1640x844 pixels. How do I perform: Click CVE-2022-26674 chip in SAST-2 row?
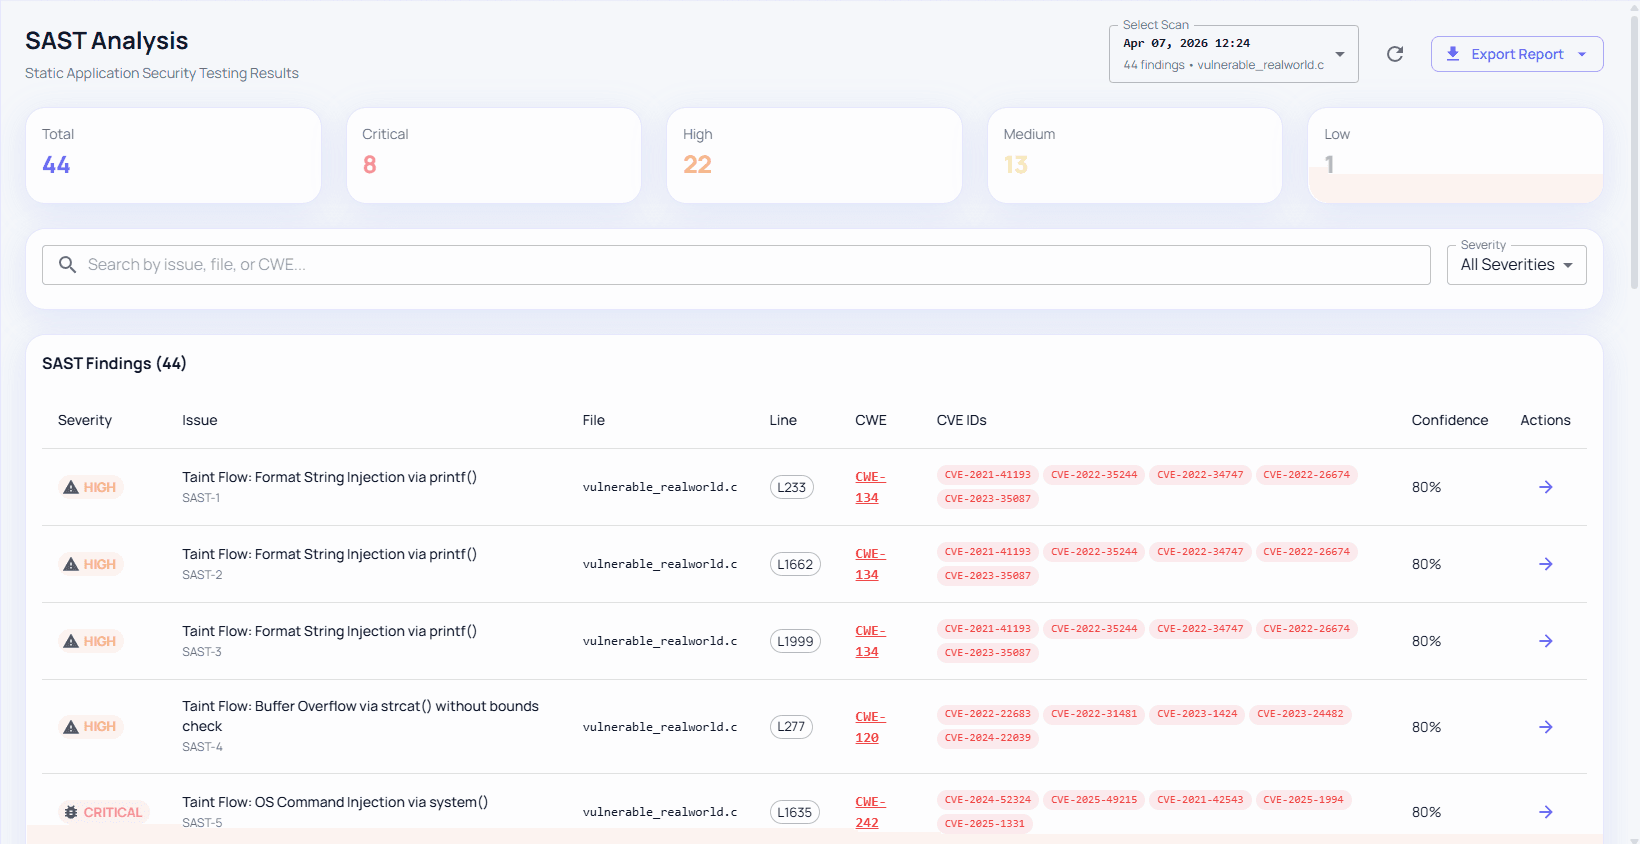1306,552
